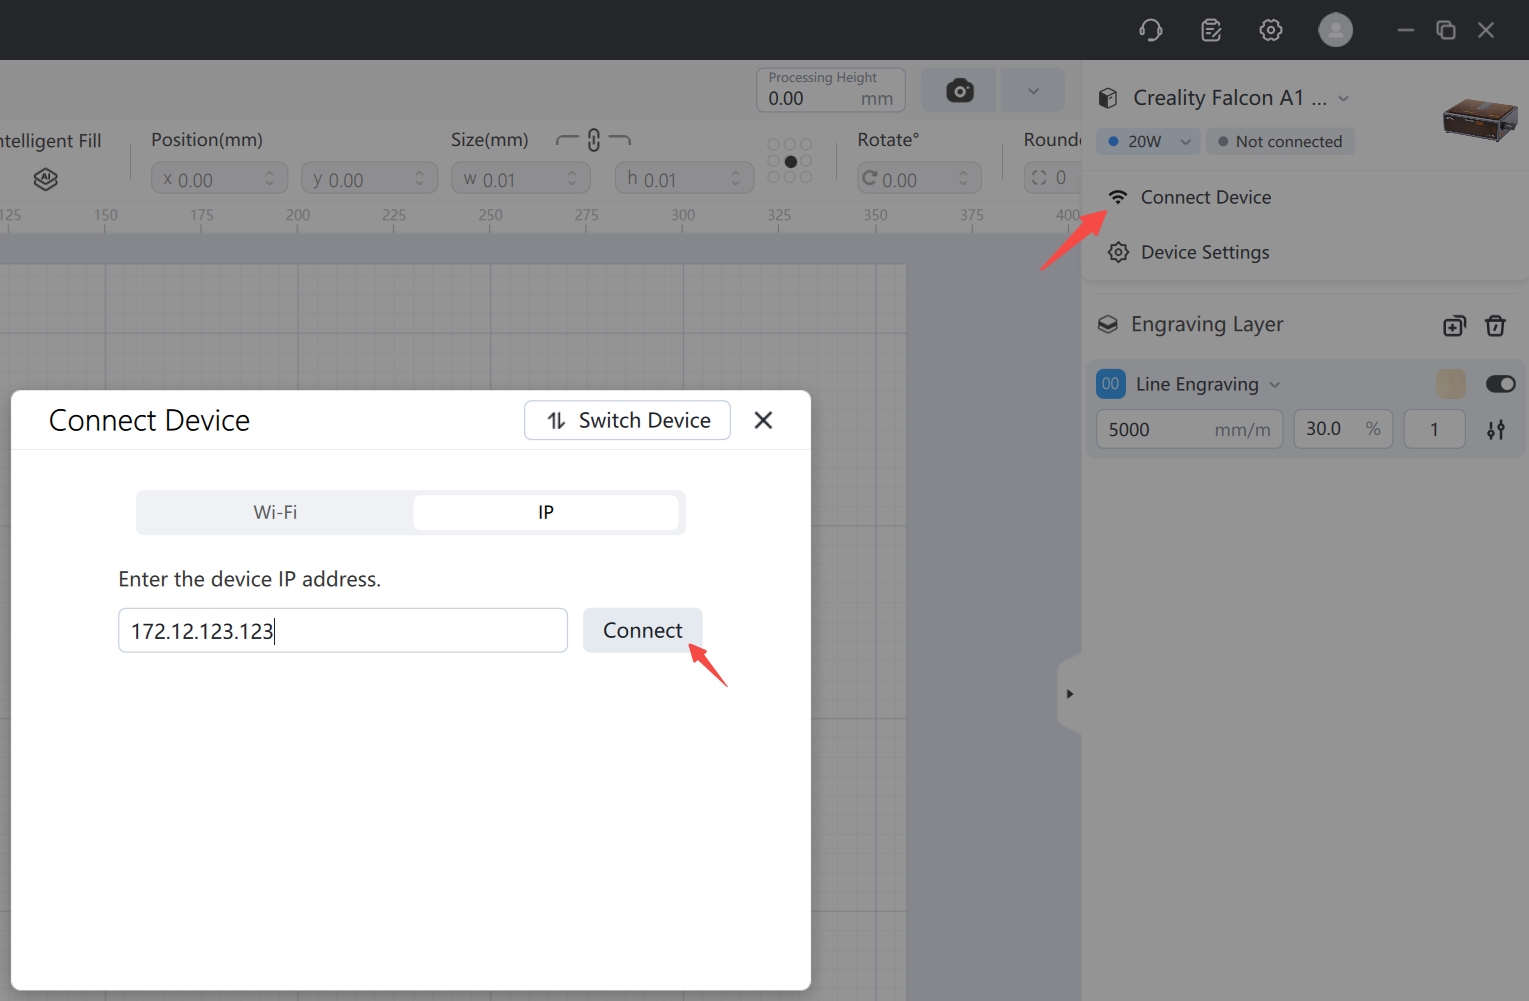Click the 'Enter the device IP address.' text

click(249, 579)
